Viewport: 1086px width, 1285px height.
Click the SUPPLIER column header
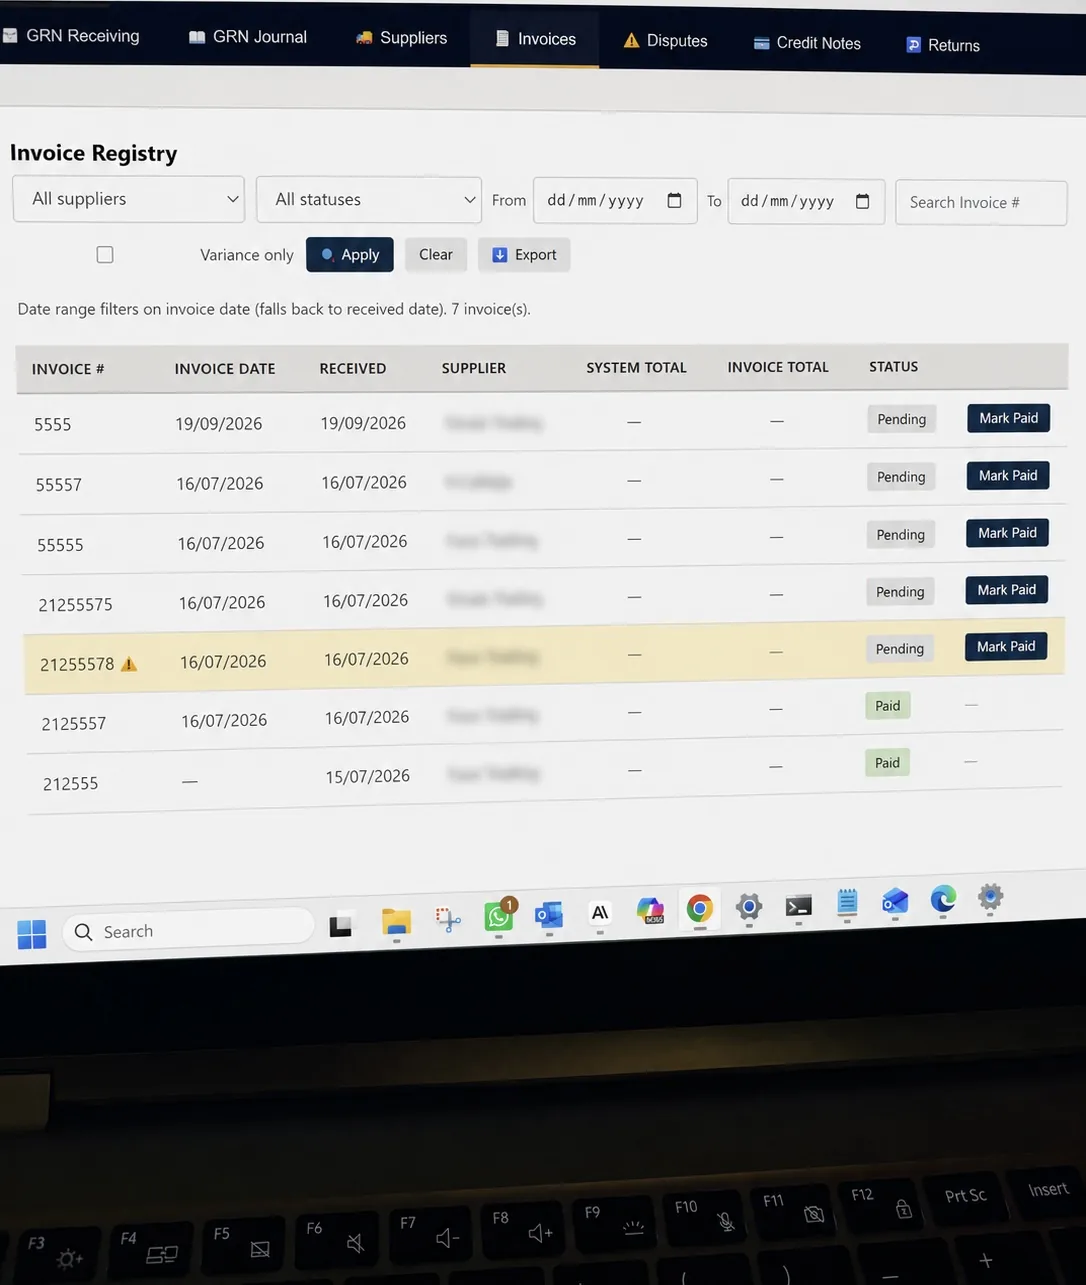click(x=474, y=368)
